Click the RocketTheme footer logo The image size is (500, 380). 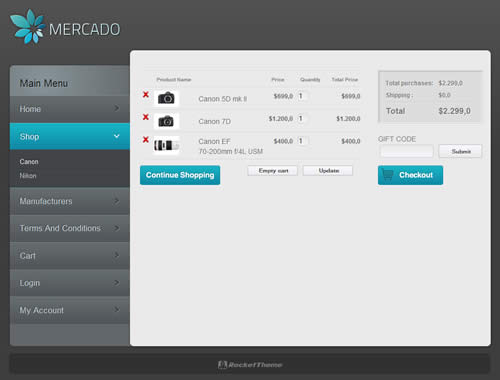(x=250, y=365)
